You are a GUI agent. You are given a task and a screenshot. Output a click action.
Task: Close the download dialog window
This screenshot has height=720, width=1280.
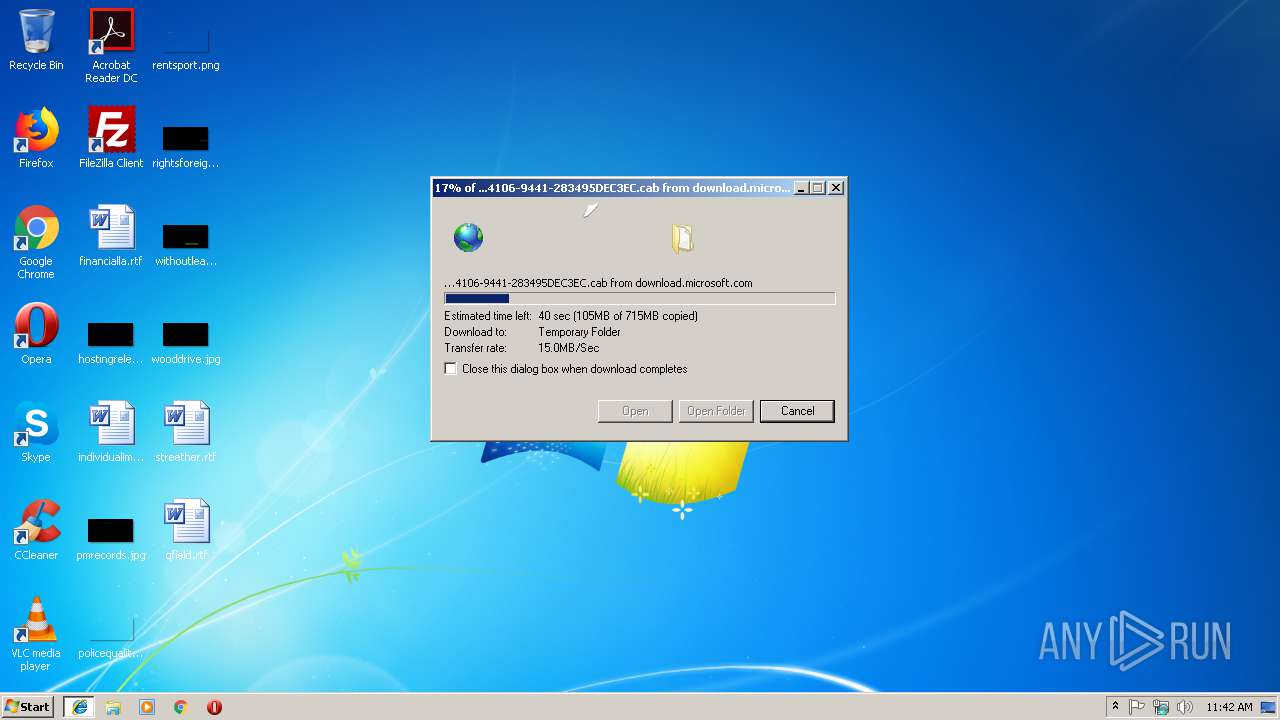point(836,188)
